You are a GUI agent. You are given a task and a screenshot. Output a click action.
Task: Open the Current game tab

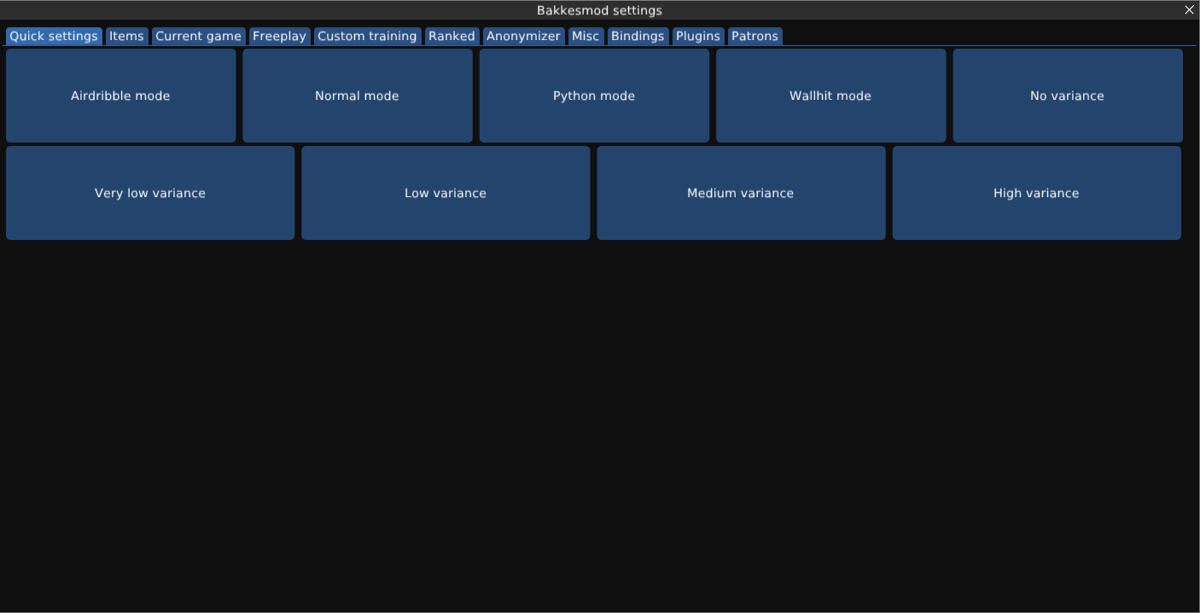(198, 36)
